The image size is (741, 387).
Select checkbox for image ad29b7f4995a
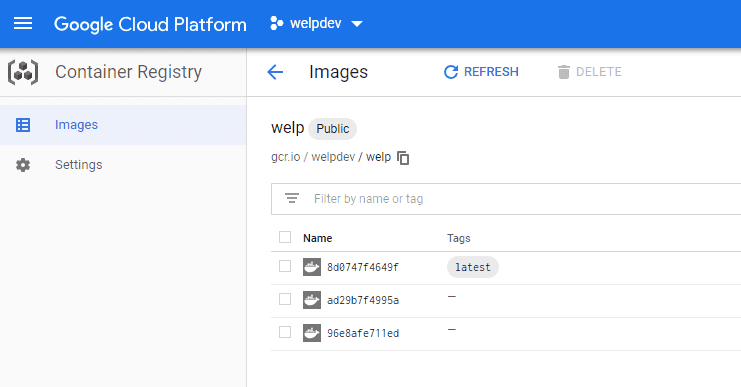coord(285,299)
